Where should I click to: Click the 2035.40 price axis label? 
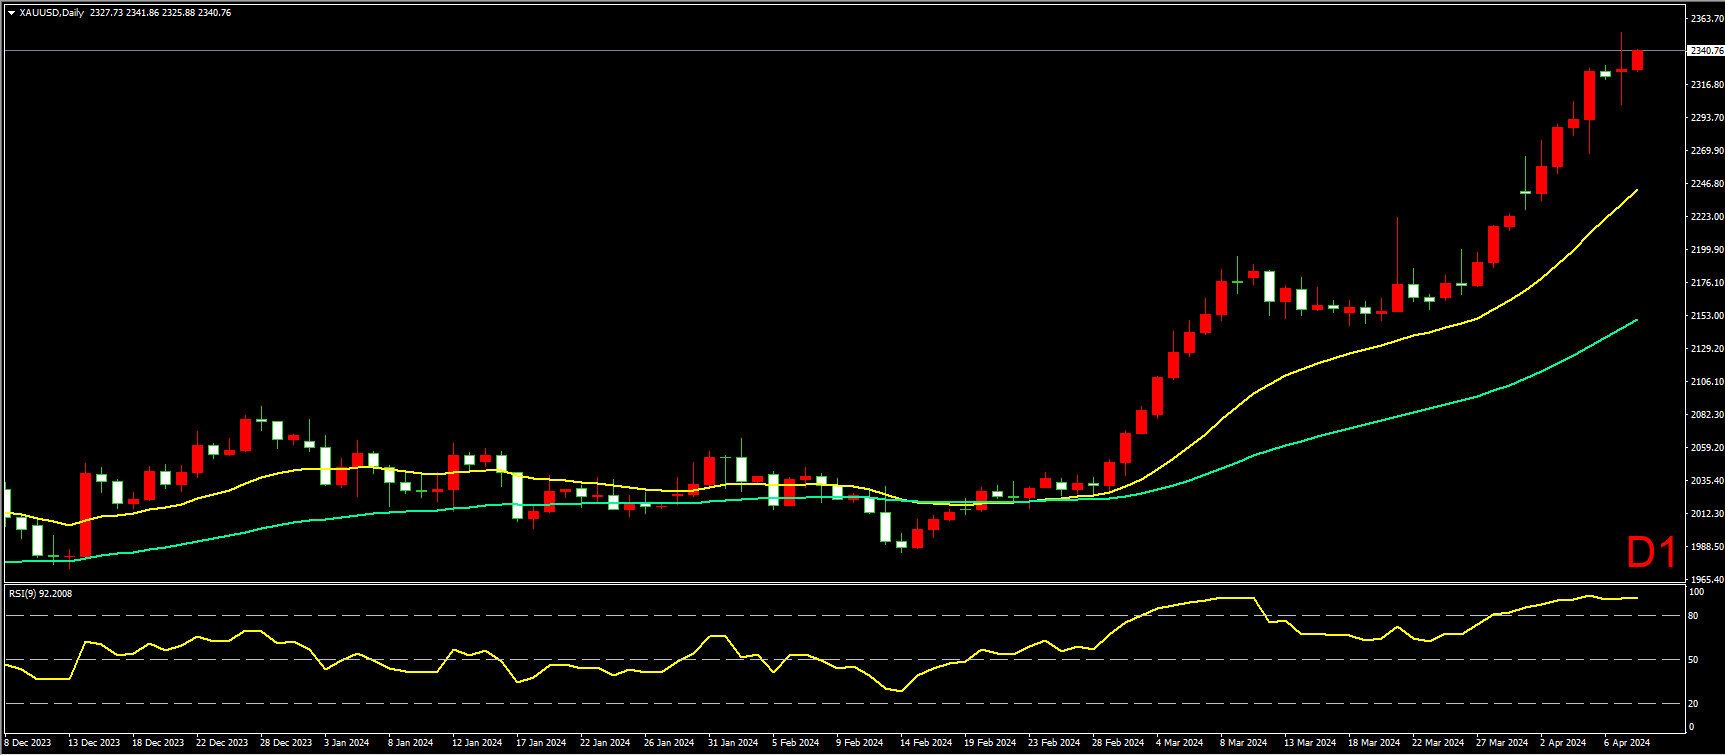click(x=1707, y=481)
